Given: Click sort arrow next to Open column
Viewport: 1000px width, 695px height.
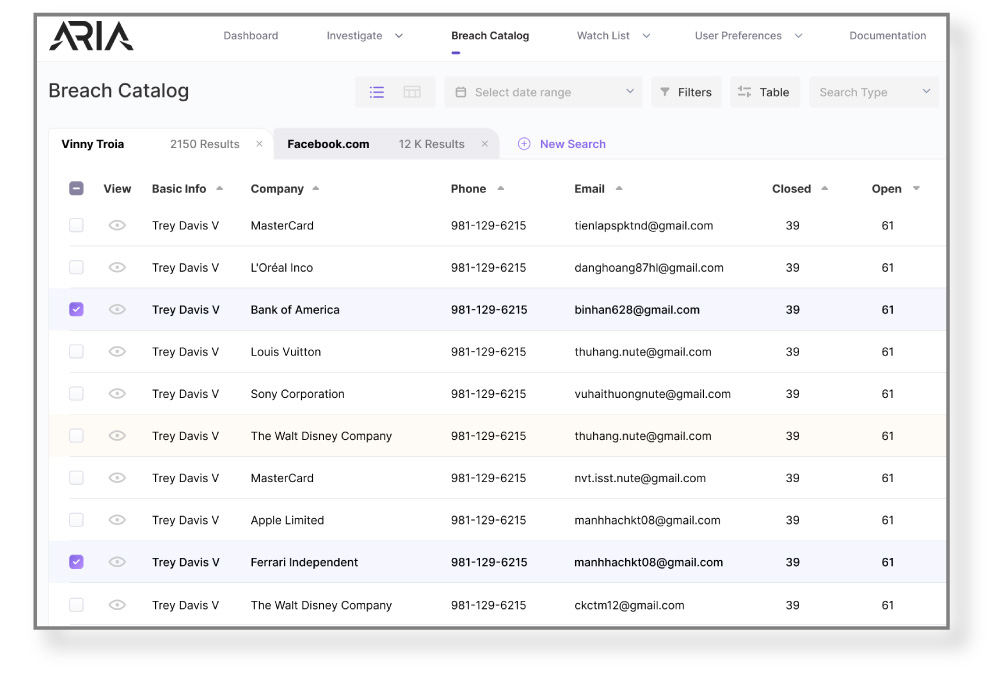Looking at the screenshot, I should click(x=916, y=189).
